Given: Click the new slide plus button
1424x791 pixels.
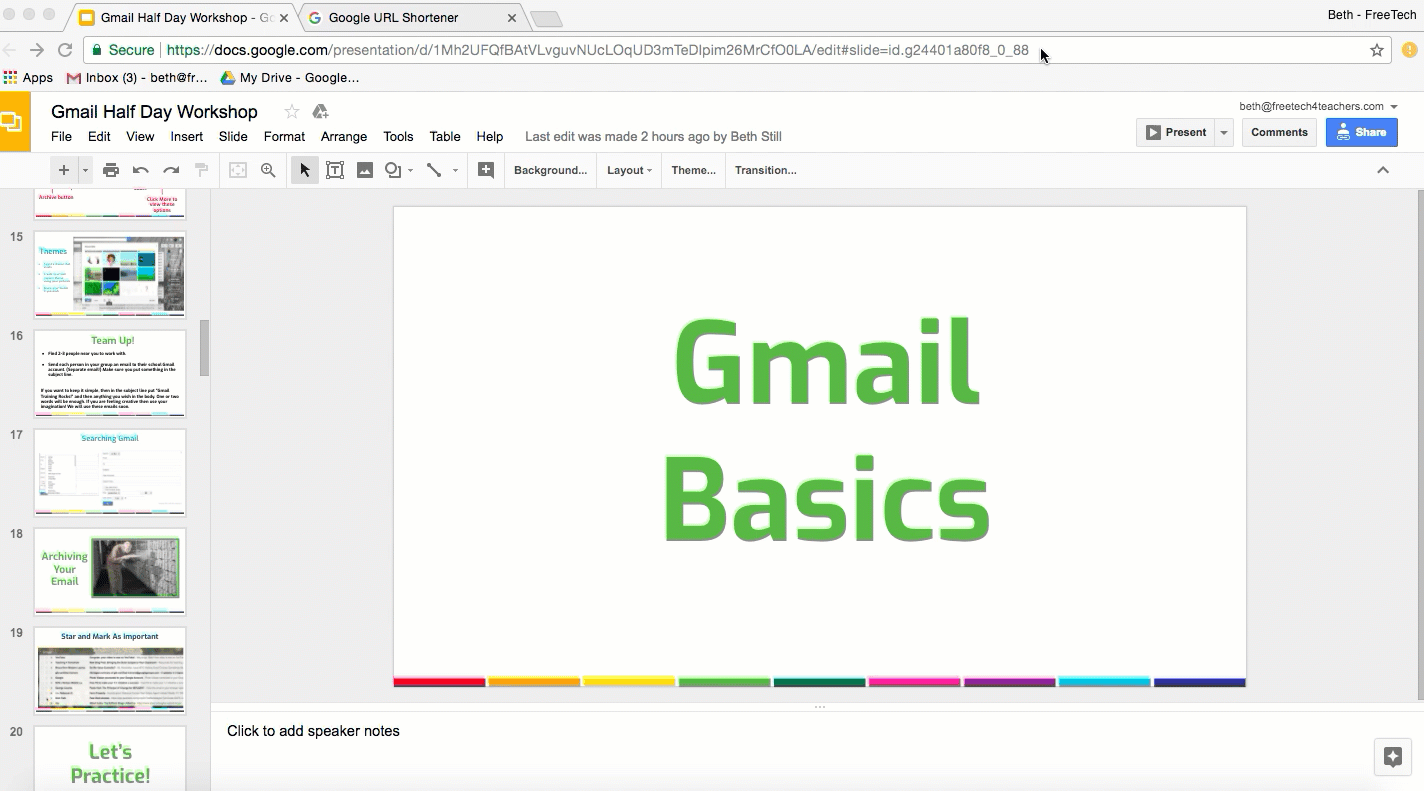Looking at the screenshot, I should click(63, 170).
